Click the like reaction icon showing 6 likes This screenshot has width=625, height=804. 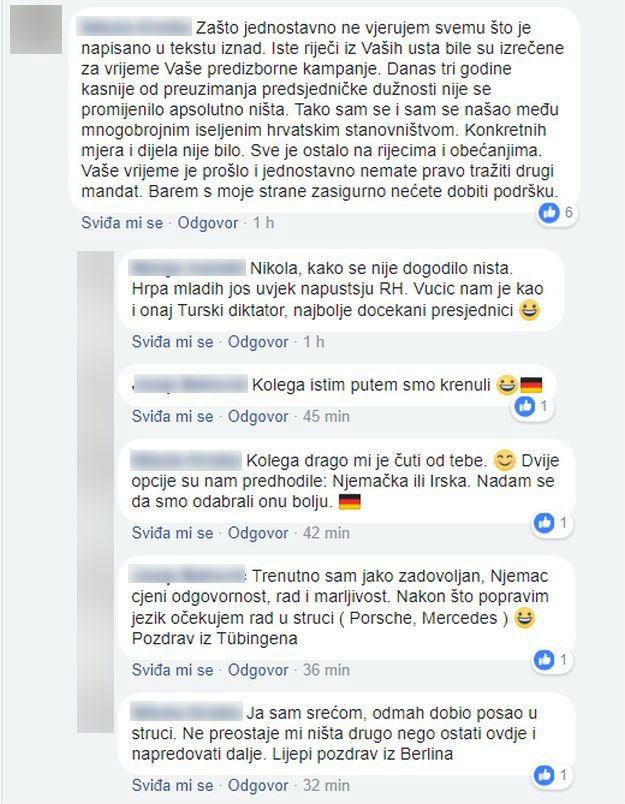549,212
